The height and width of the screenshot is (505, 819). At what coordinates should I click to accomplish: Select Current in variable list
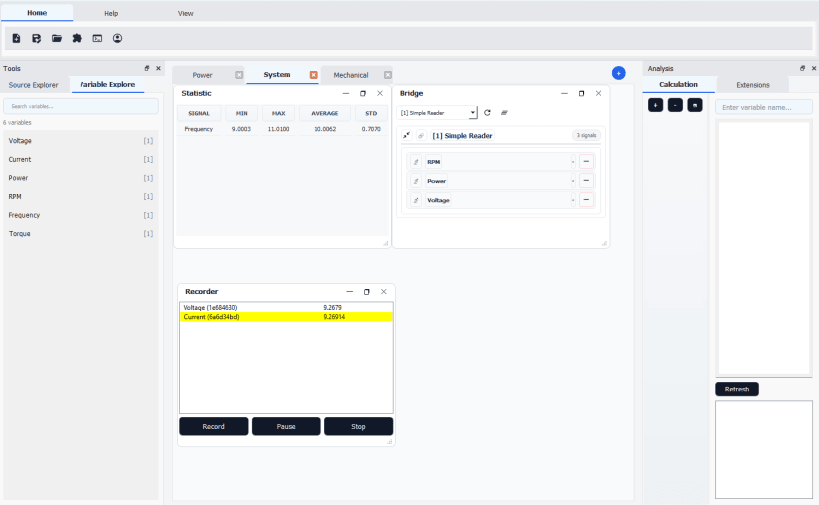81,160
